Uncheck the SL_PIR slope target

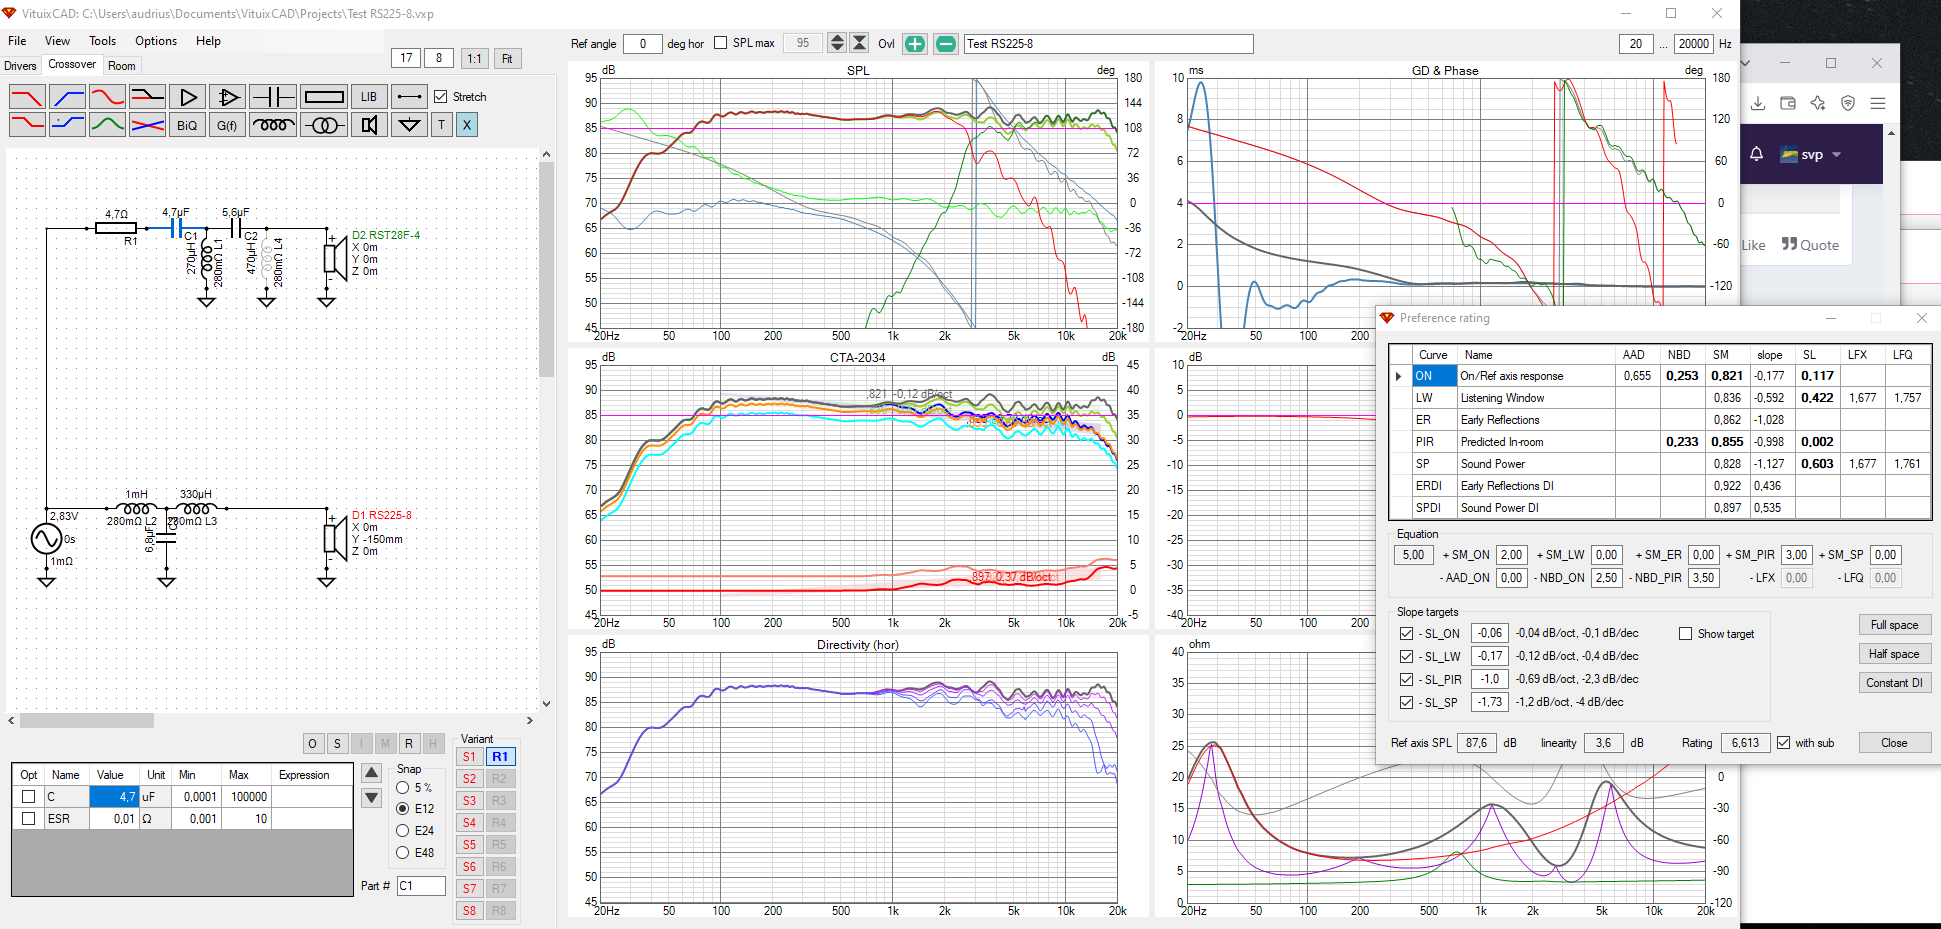[1406, 680]
